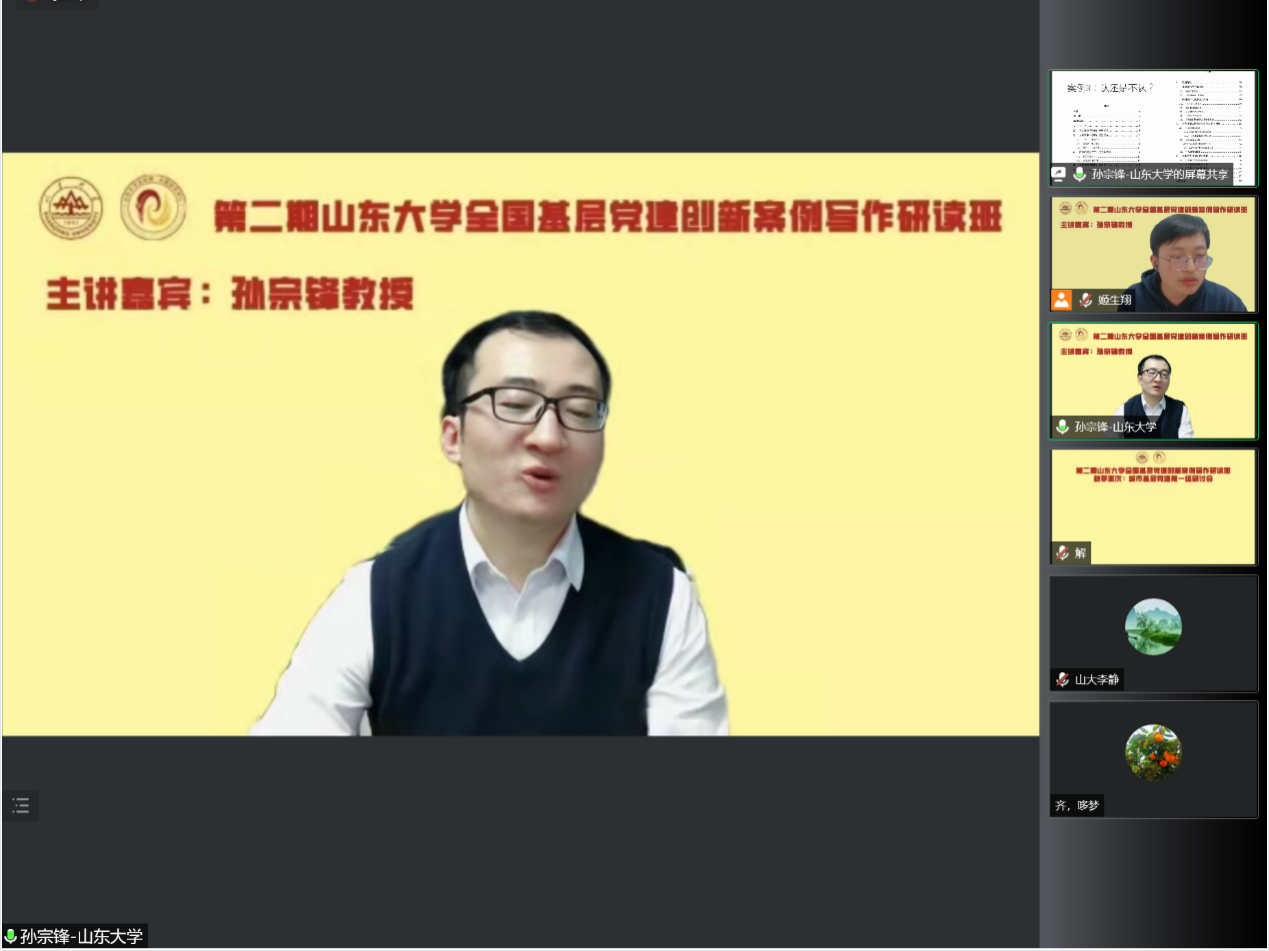Select participant 解's video thumbnail
The height and width of the screenshot is (951, 1269).
(1153, 507)
